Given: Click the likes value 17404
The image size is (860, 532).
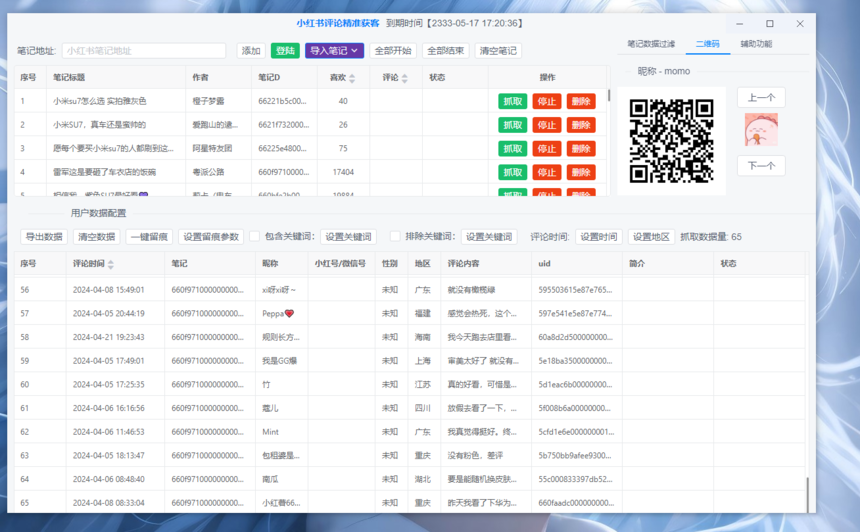Looking at the screenshot, I should pos(343,172).
